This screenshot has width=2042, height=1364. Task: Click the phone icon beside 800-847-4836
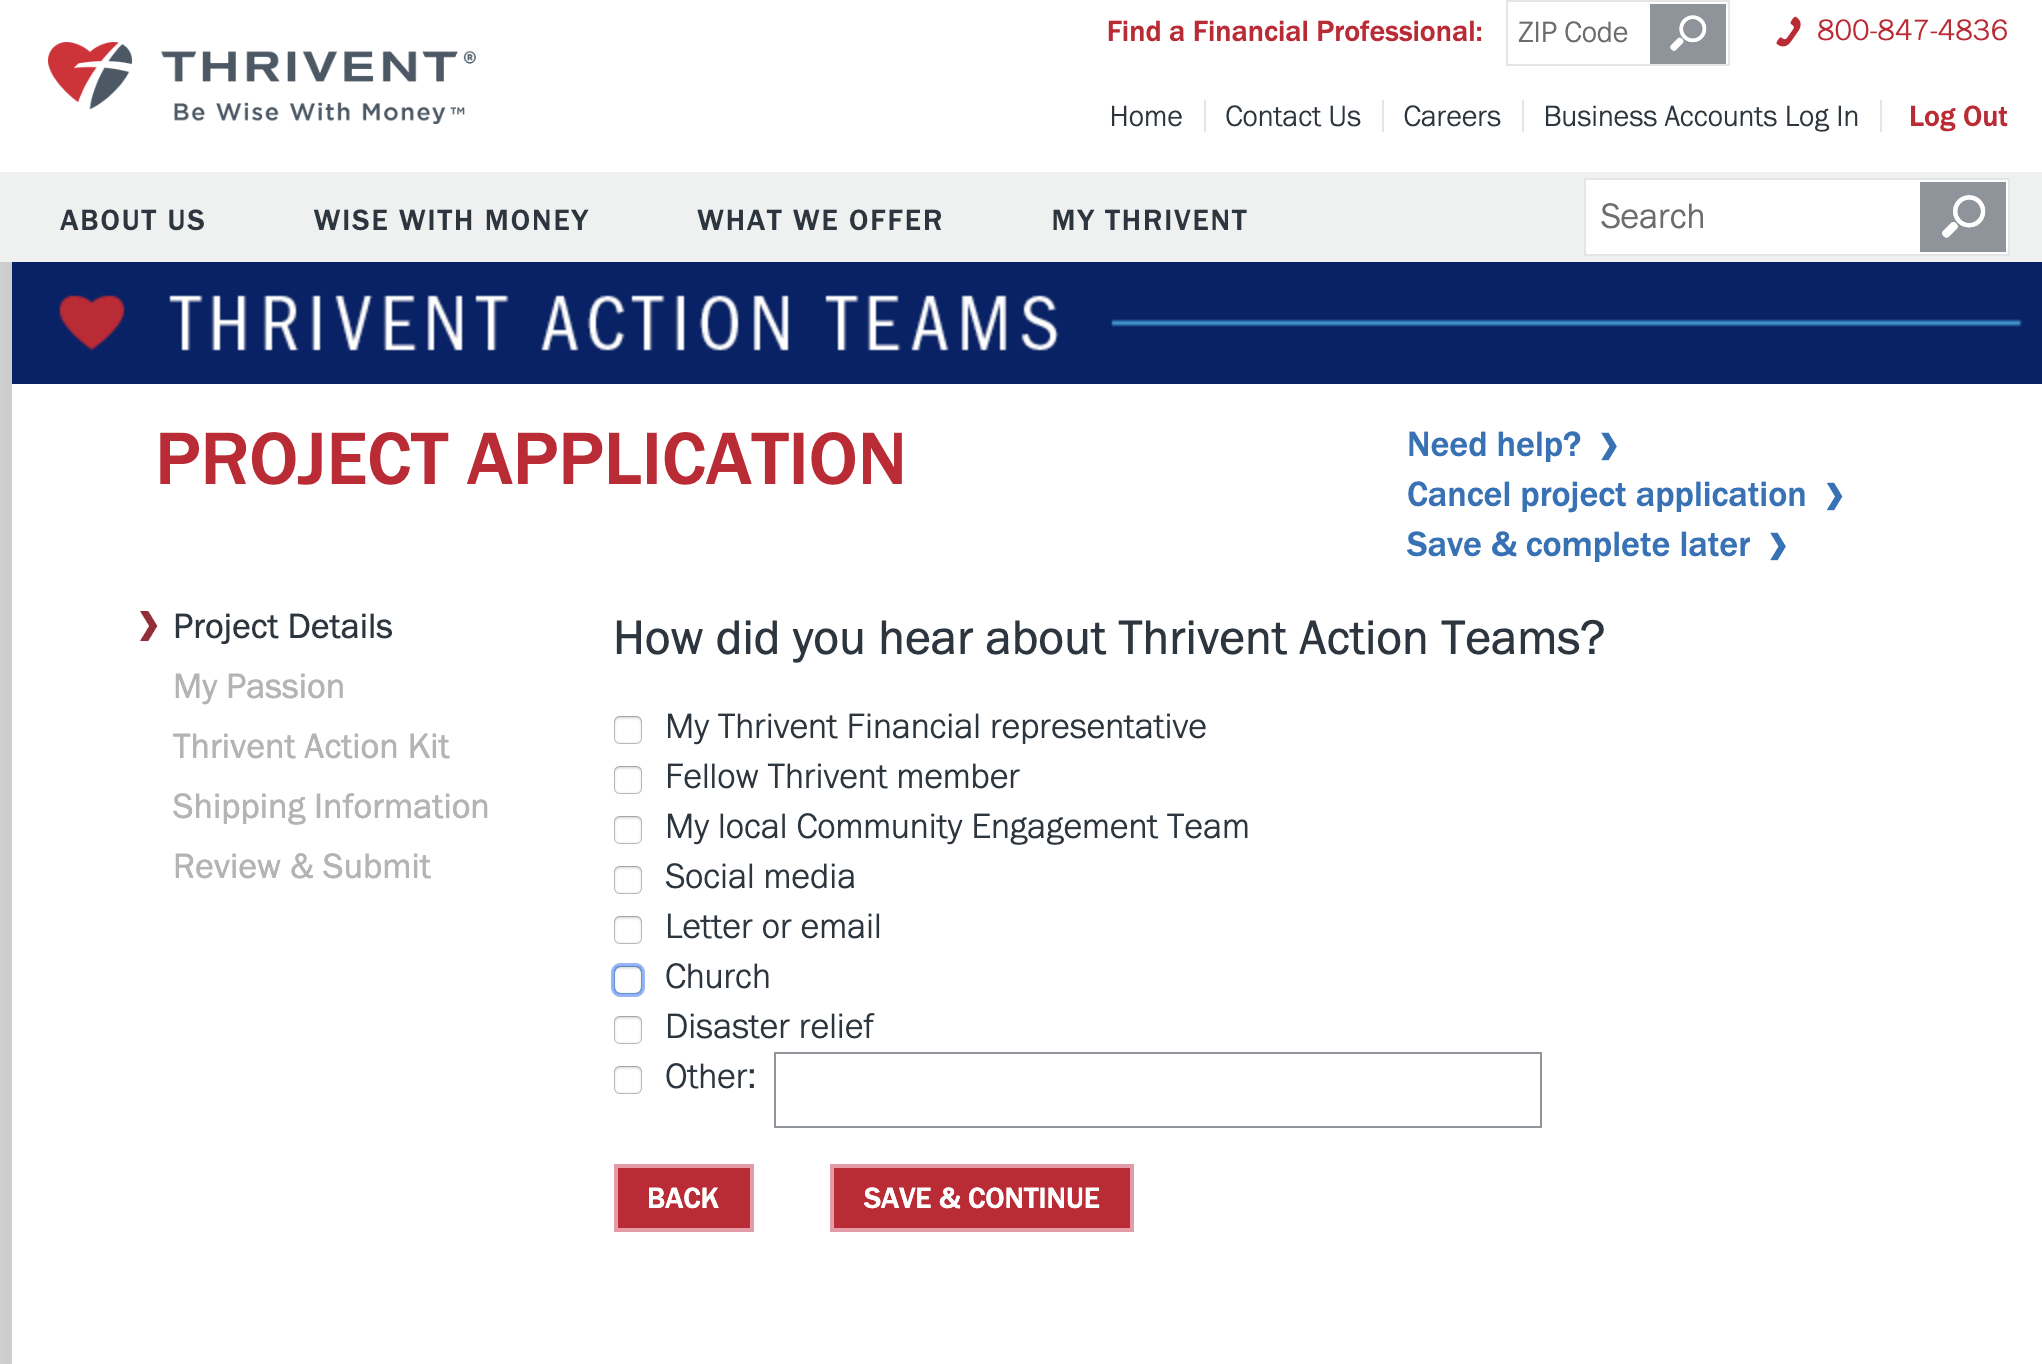(1789, 32)
